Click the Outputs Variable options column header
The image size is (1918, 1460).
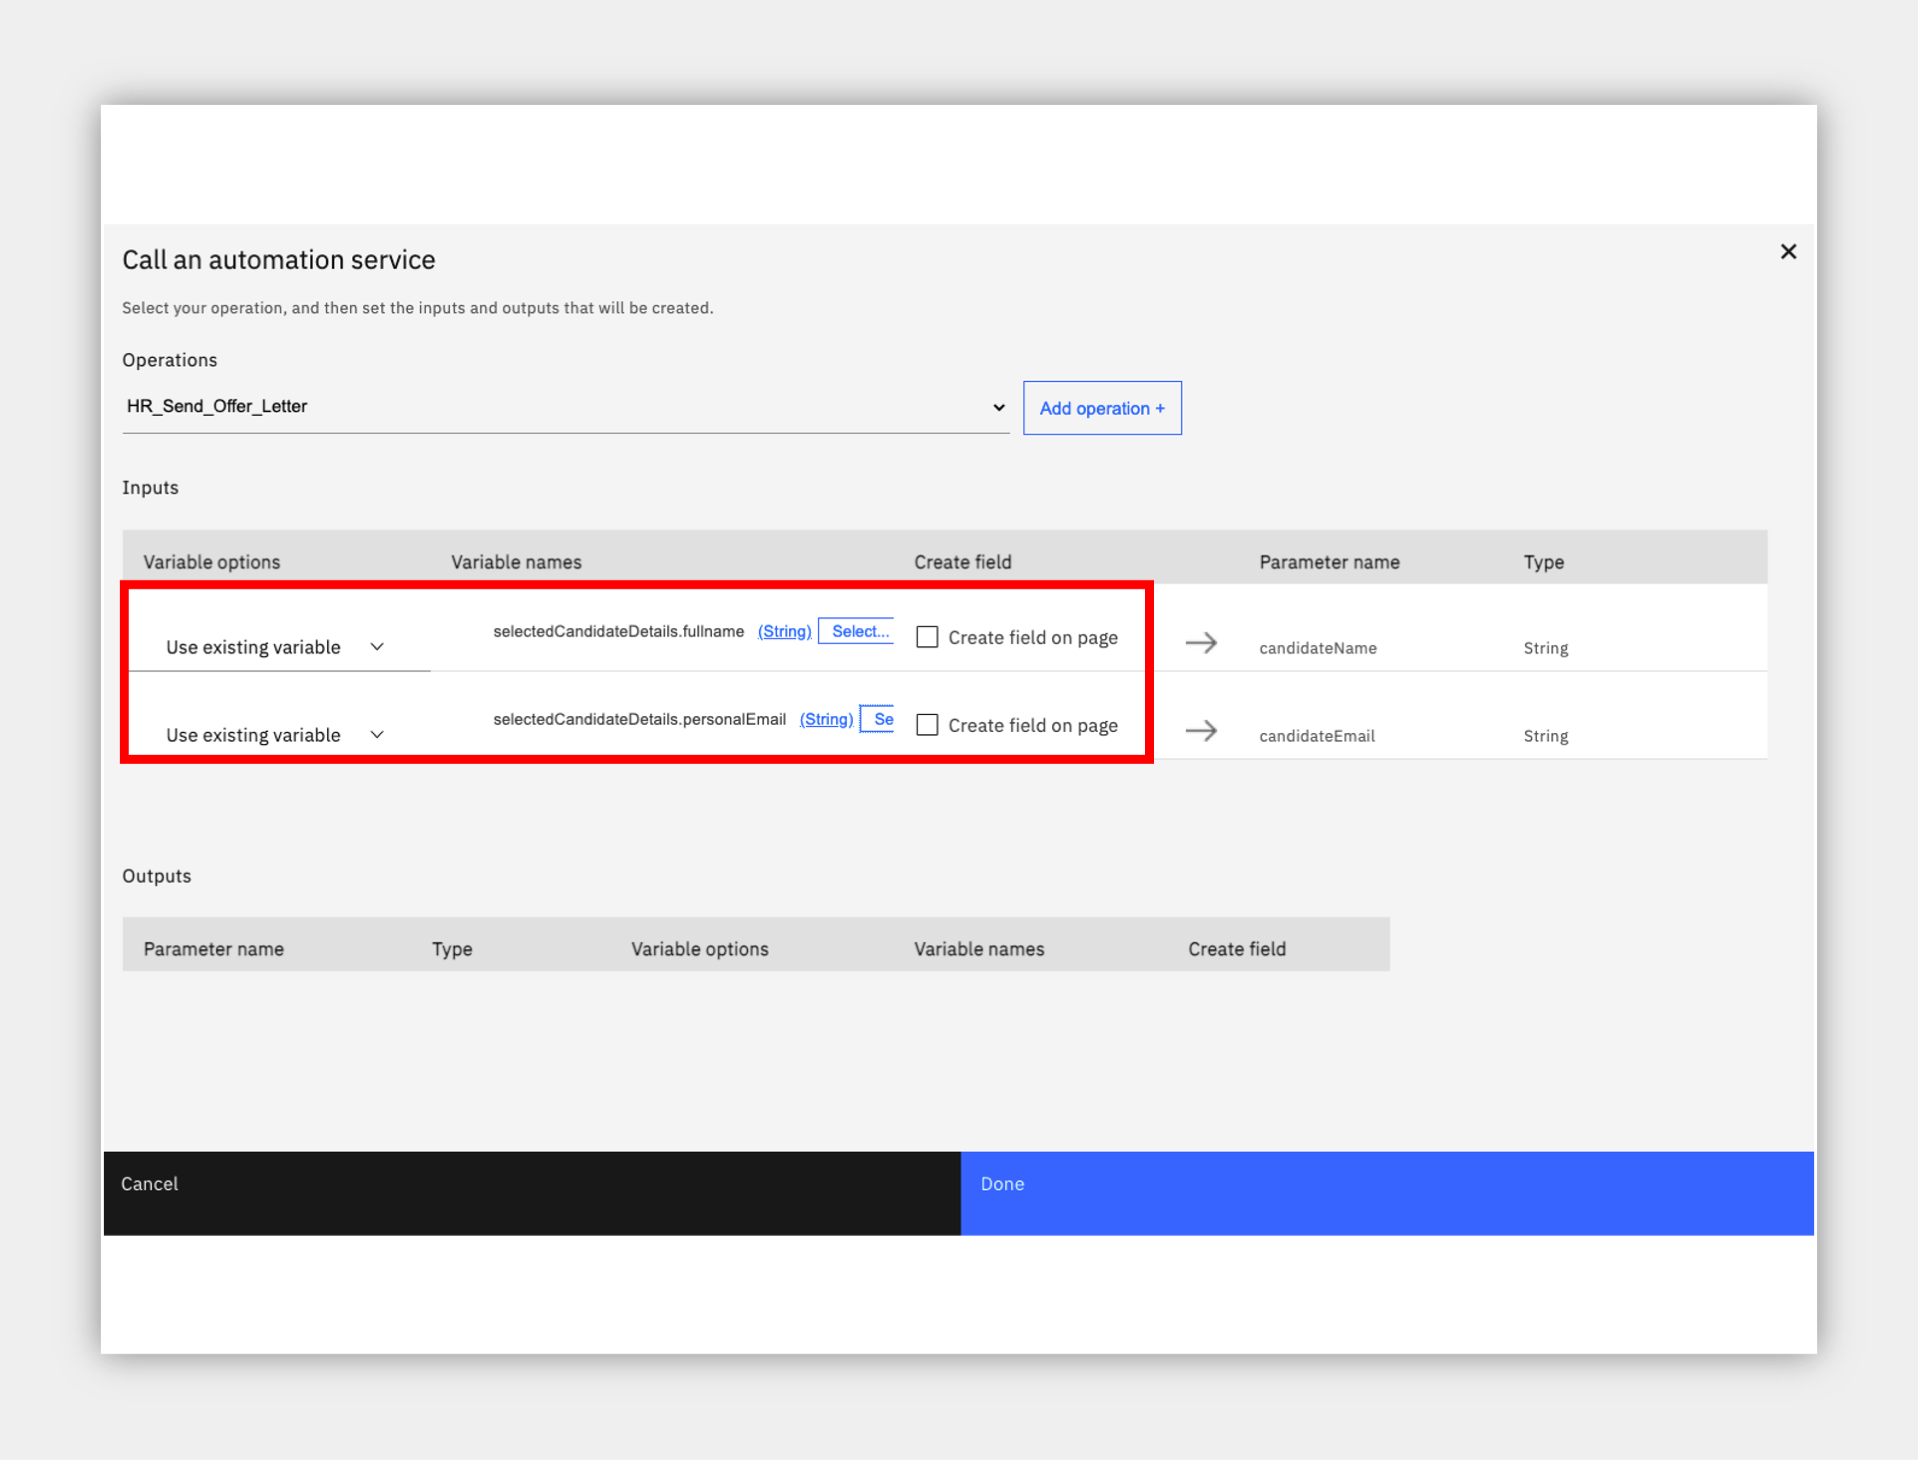pos(699,949)
